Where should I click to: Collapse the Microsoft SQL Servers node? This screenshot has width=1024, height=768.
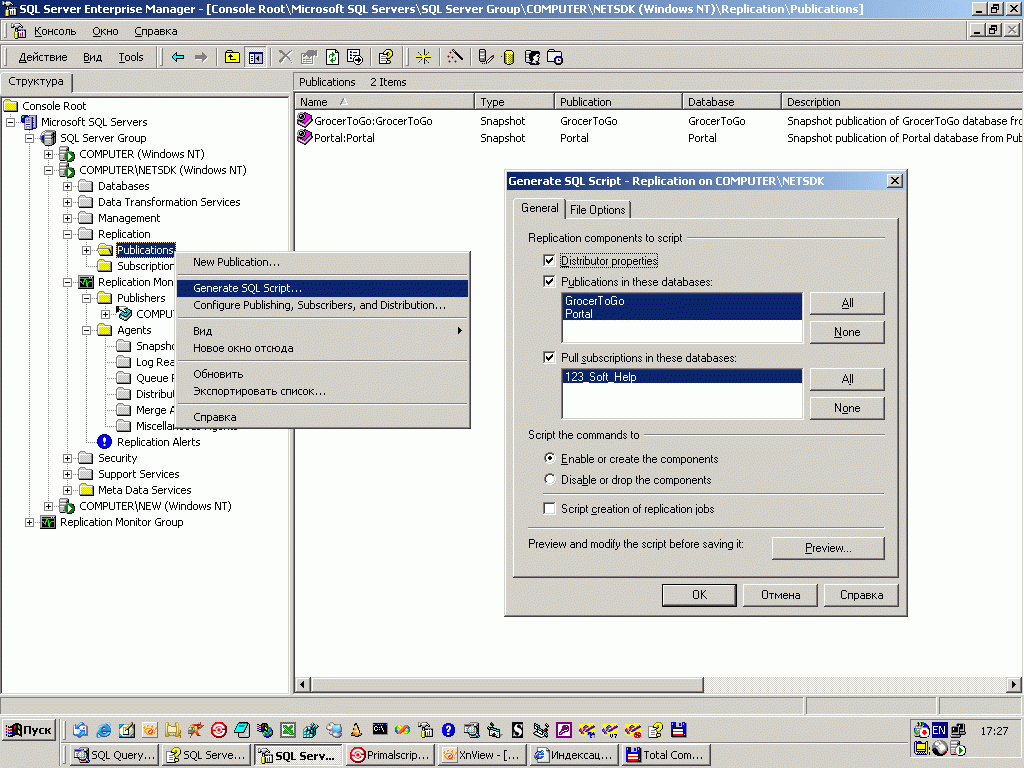click(x=10, y=122)
